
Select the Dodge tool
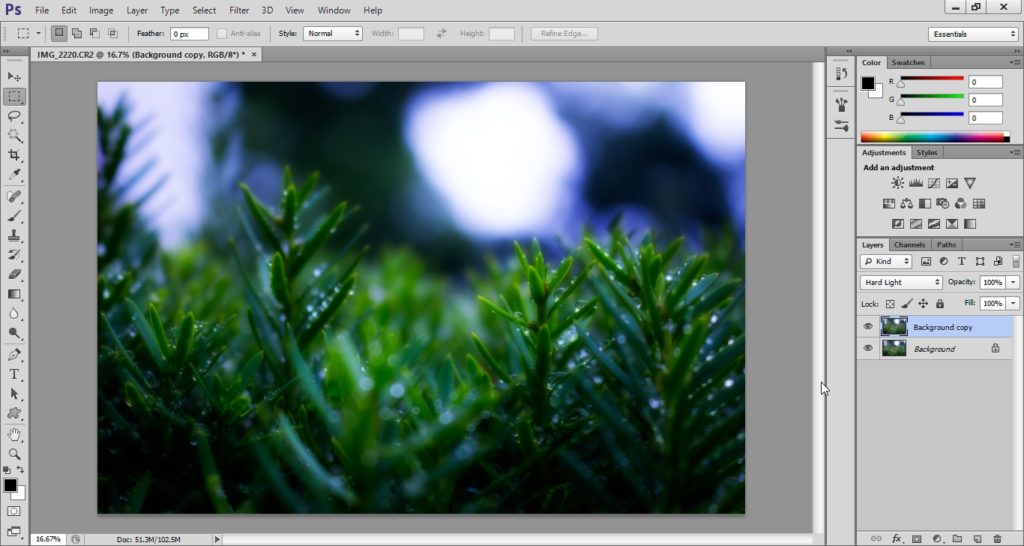(14, 333)
